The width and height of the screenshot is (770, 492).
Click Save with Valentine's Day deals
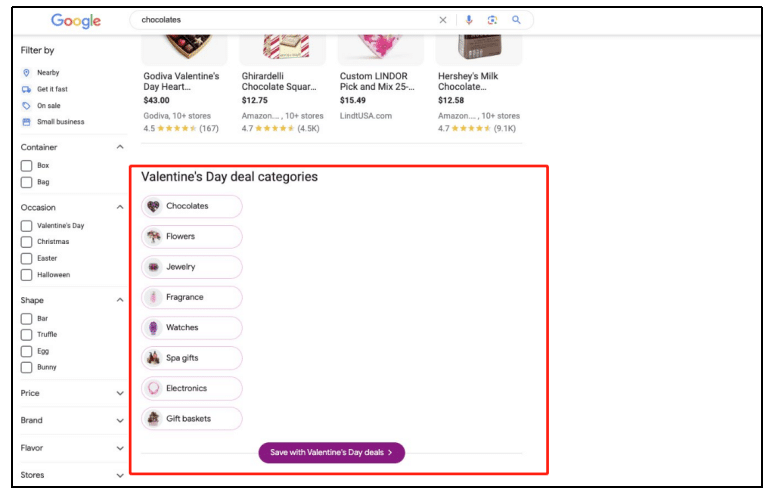coord(331,453)
